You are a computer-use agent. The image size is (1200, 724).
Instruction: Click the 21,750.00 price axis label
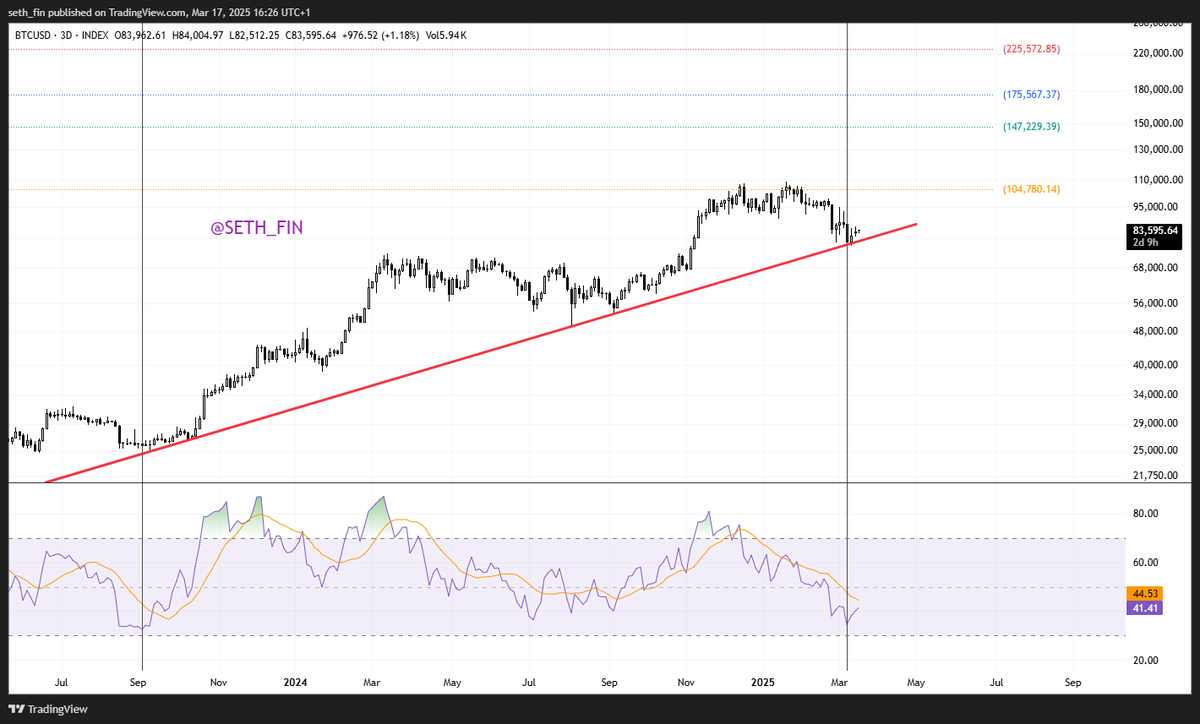point(1157,475)
